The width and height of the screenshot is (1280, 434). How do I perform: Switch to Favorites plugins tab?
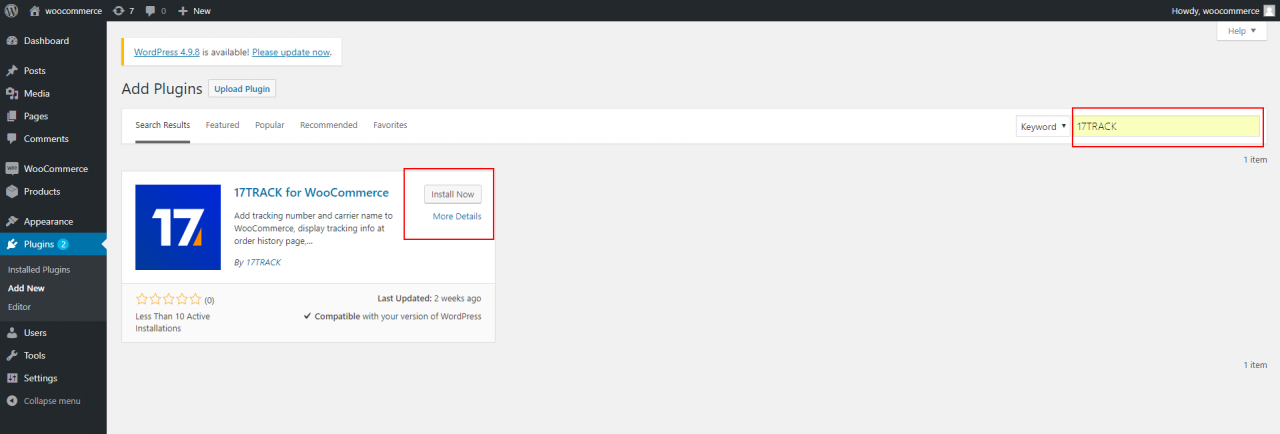point(390,125)
